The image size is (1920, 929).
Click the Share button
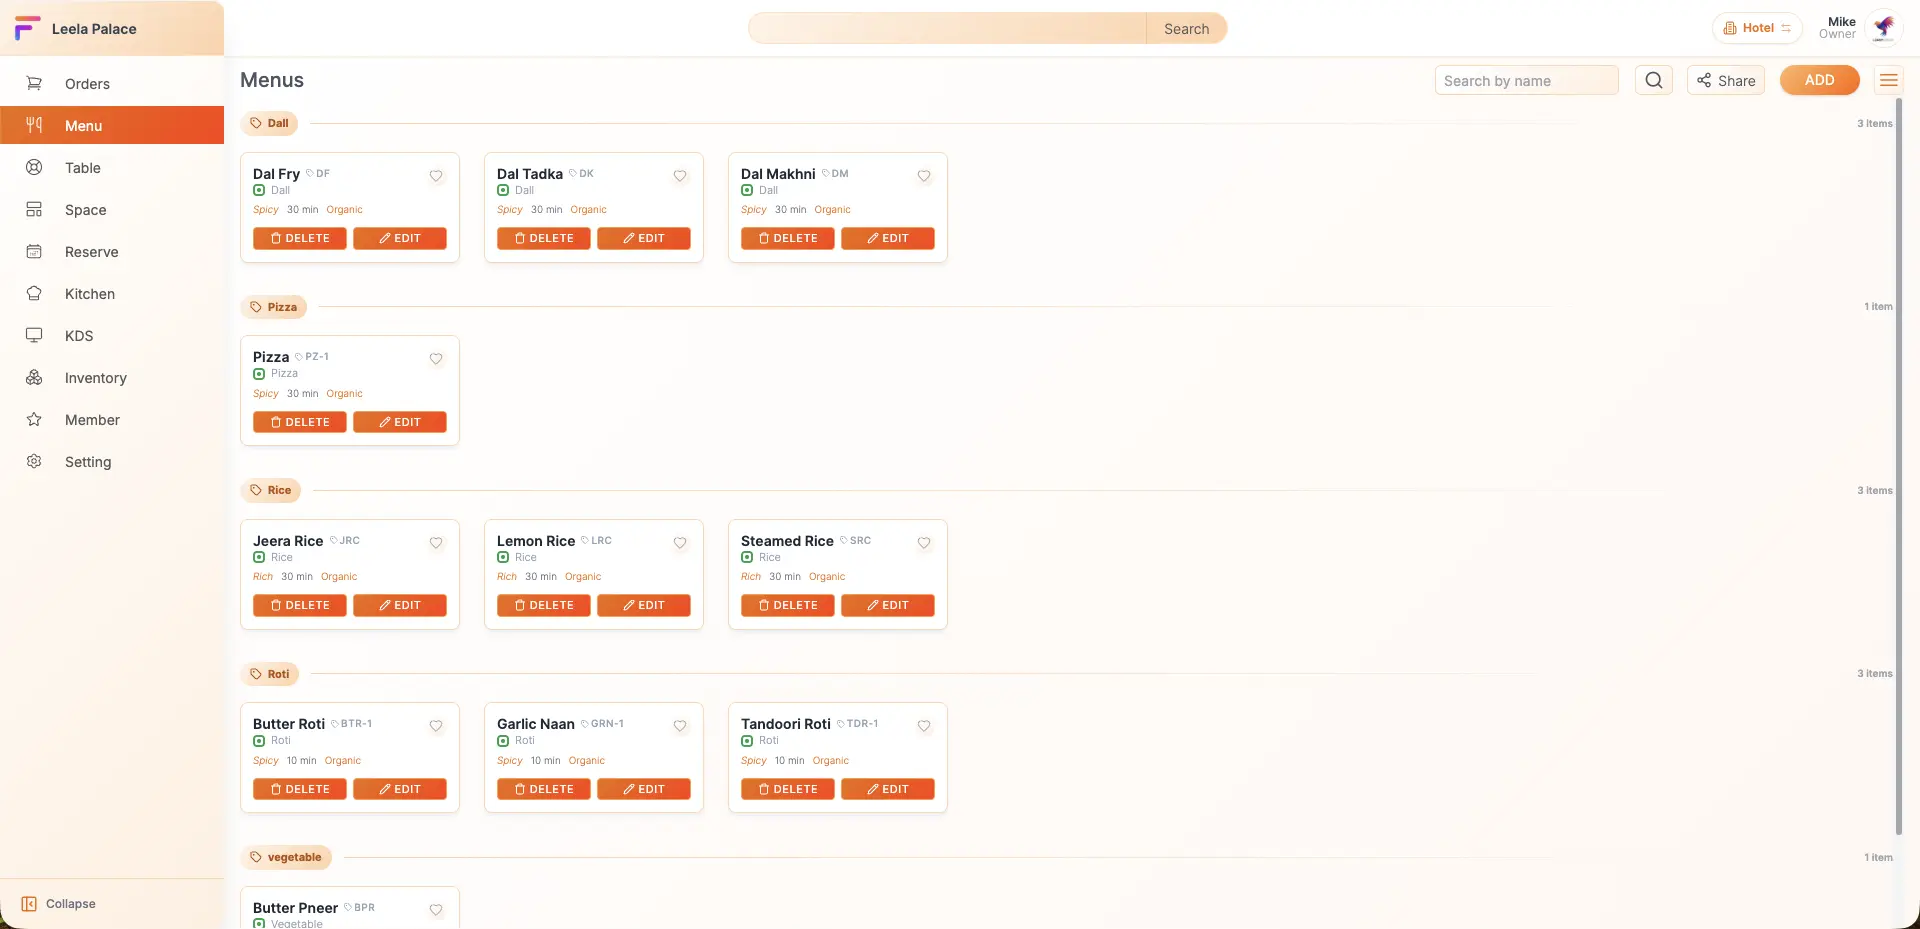[x=1726, y=80]
